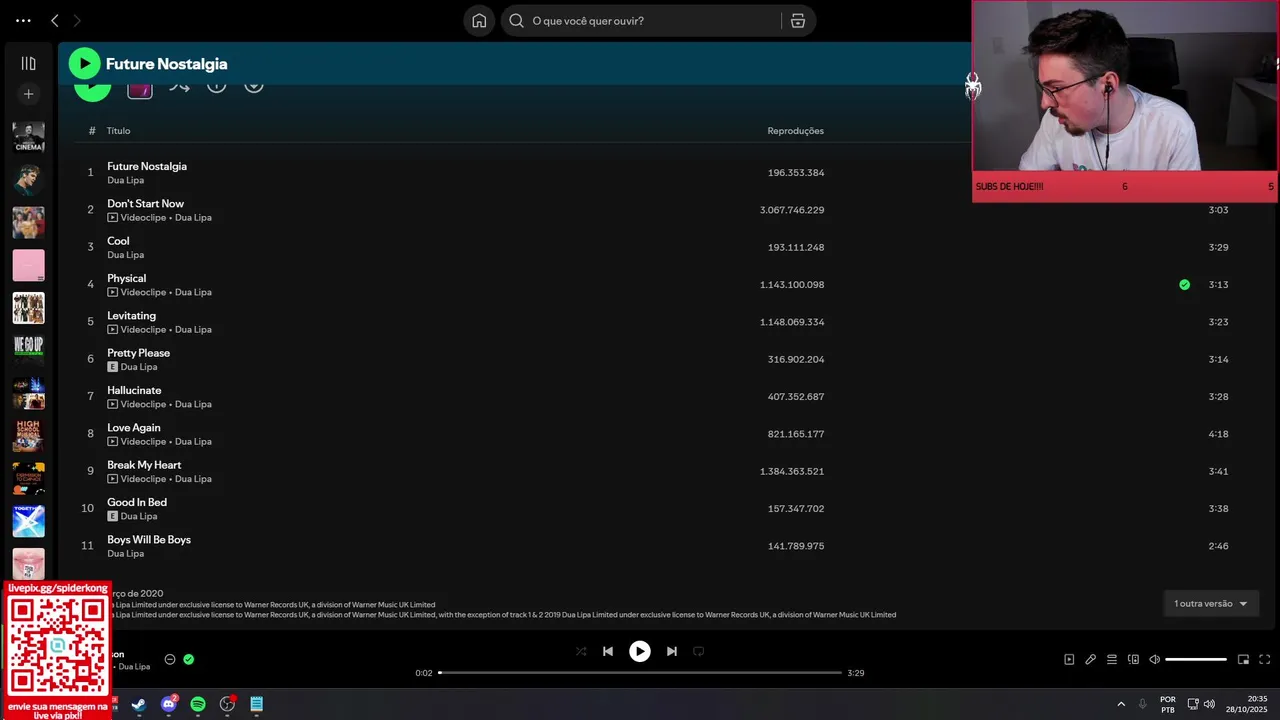Toggle shuffle in the player bar
The height and width of the screenshot is (720, 1280).
point(581,651)
